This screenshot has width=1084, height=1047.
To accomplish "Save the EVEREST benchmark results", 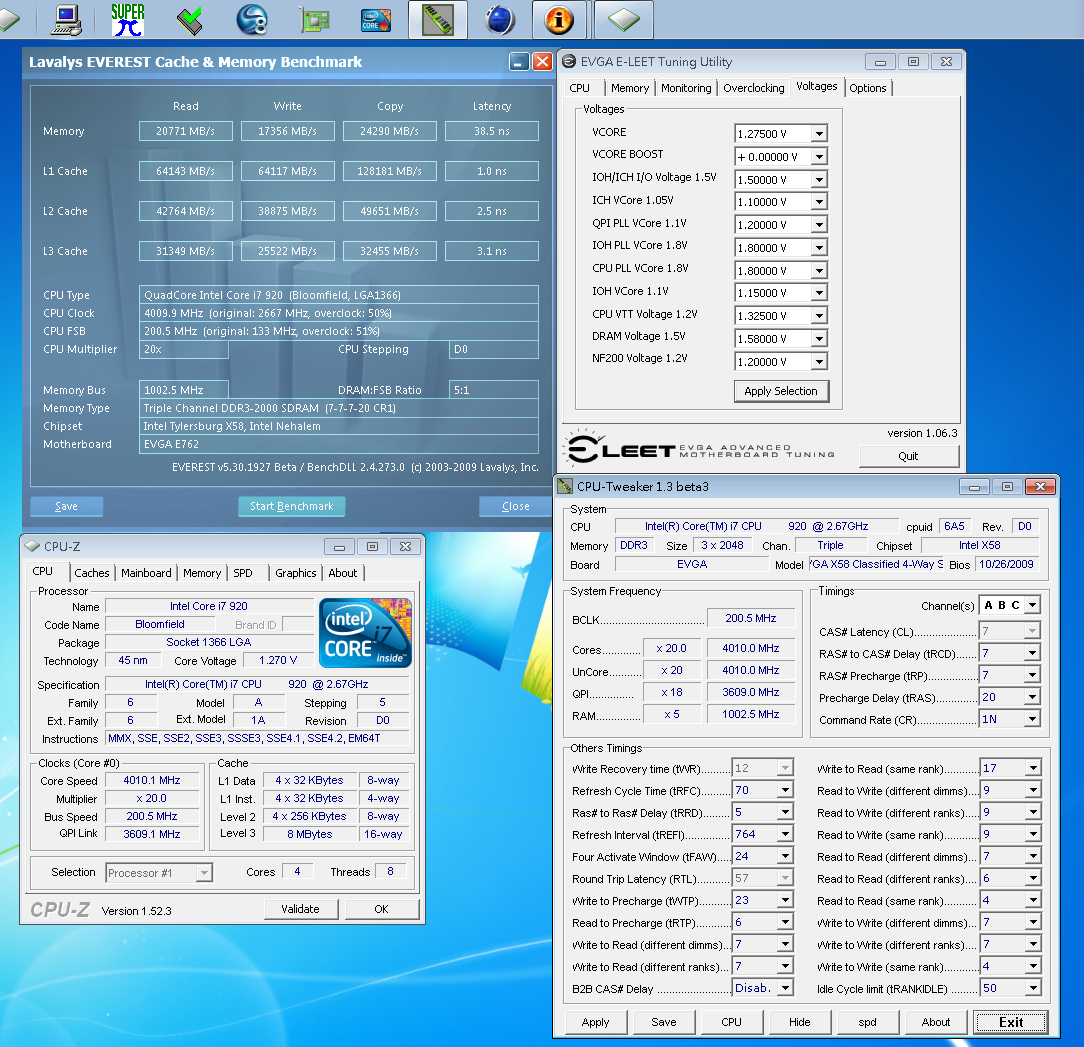I will (66, 506).
